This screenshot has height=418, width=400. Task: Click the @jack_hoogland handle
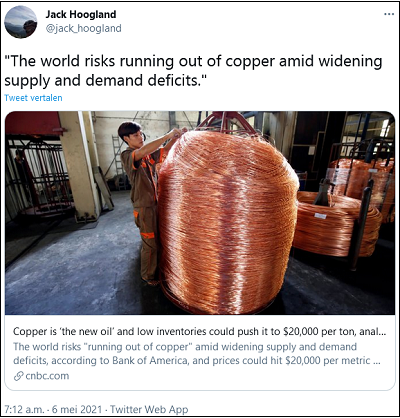(x=83, y=29)
